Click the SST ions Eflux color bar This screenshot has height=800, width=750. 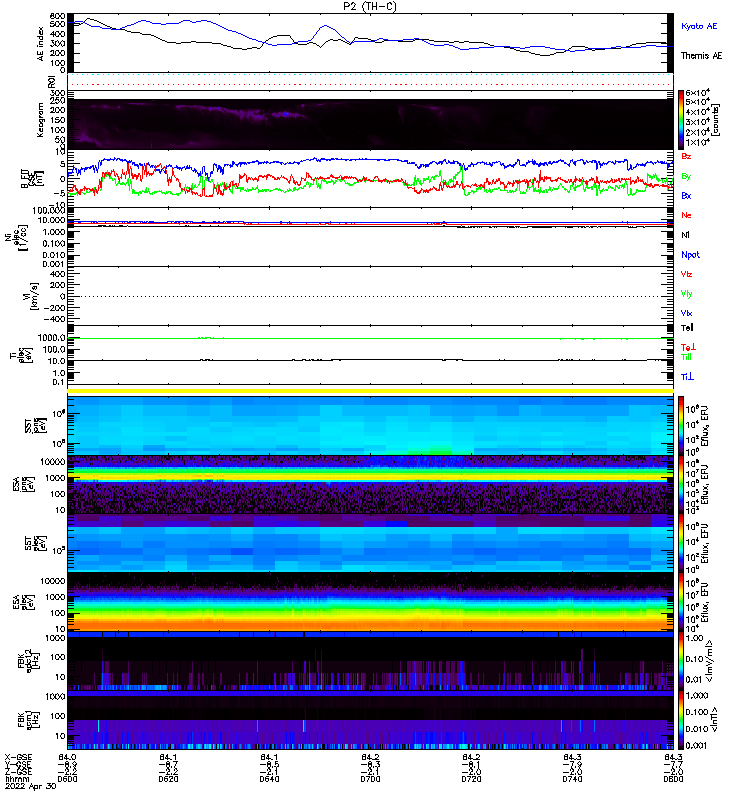681,426
